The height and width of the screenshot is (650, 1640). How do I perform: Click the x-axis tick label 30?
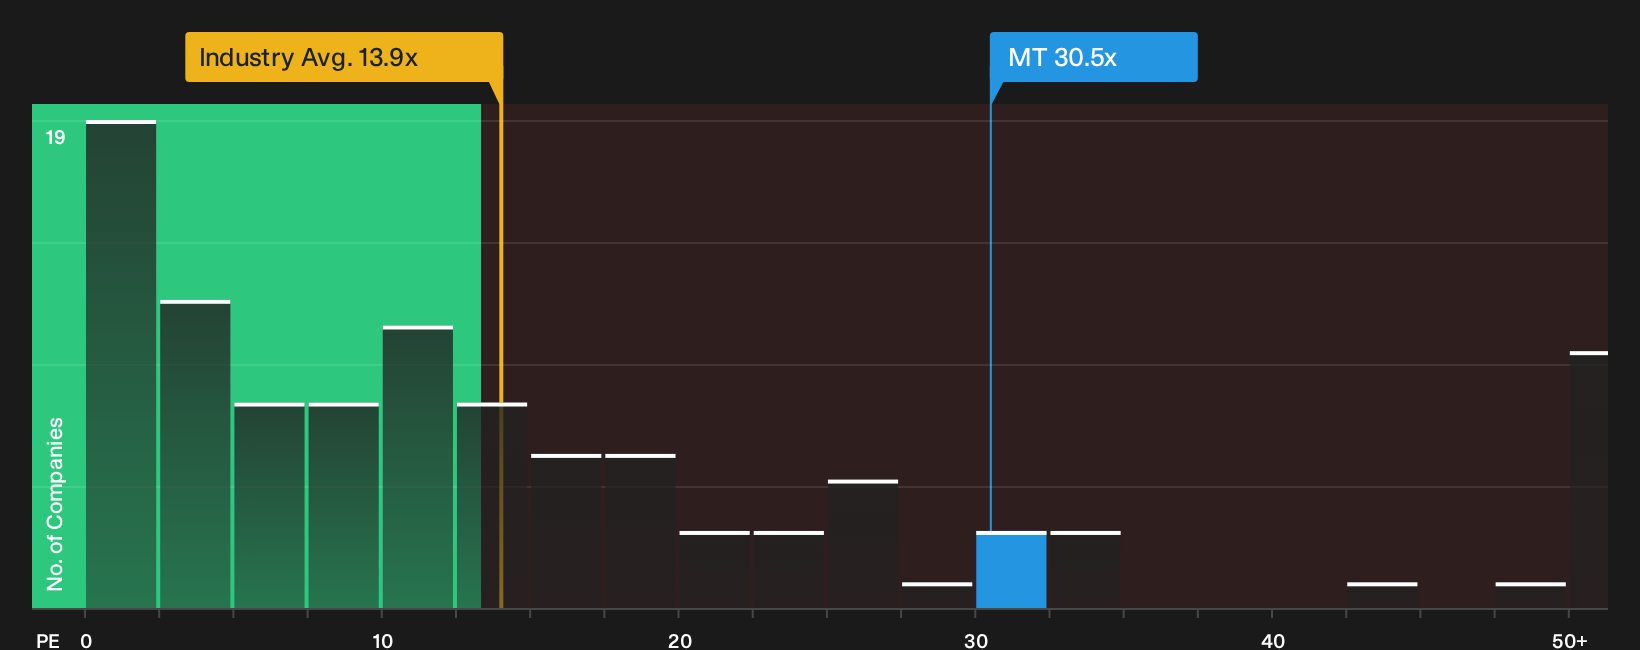coord(976,641)
